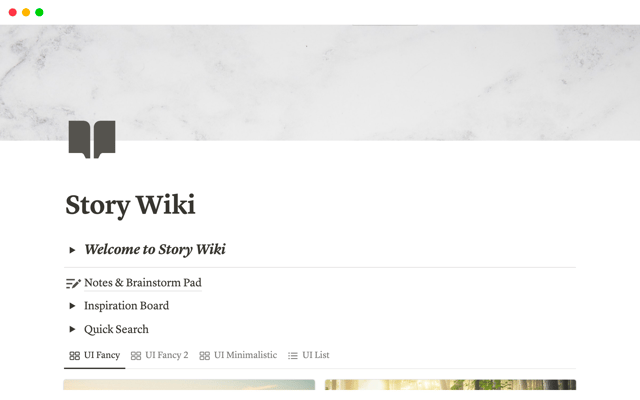640x400 pixels.
Task: Switch to the UI Fancy 2 tab
Action: click(x=160, y=356)
